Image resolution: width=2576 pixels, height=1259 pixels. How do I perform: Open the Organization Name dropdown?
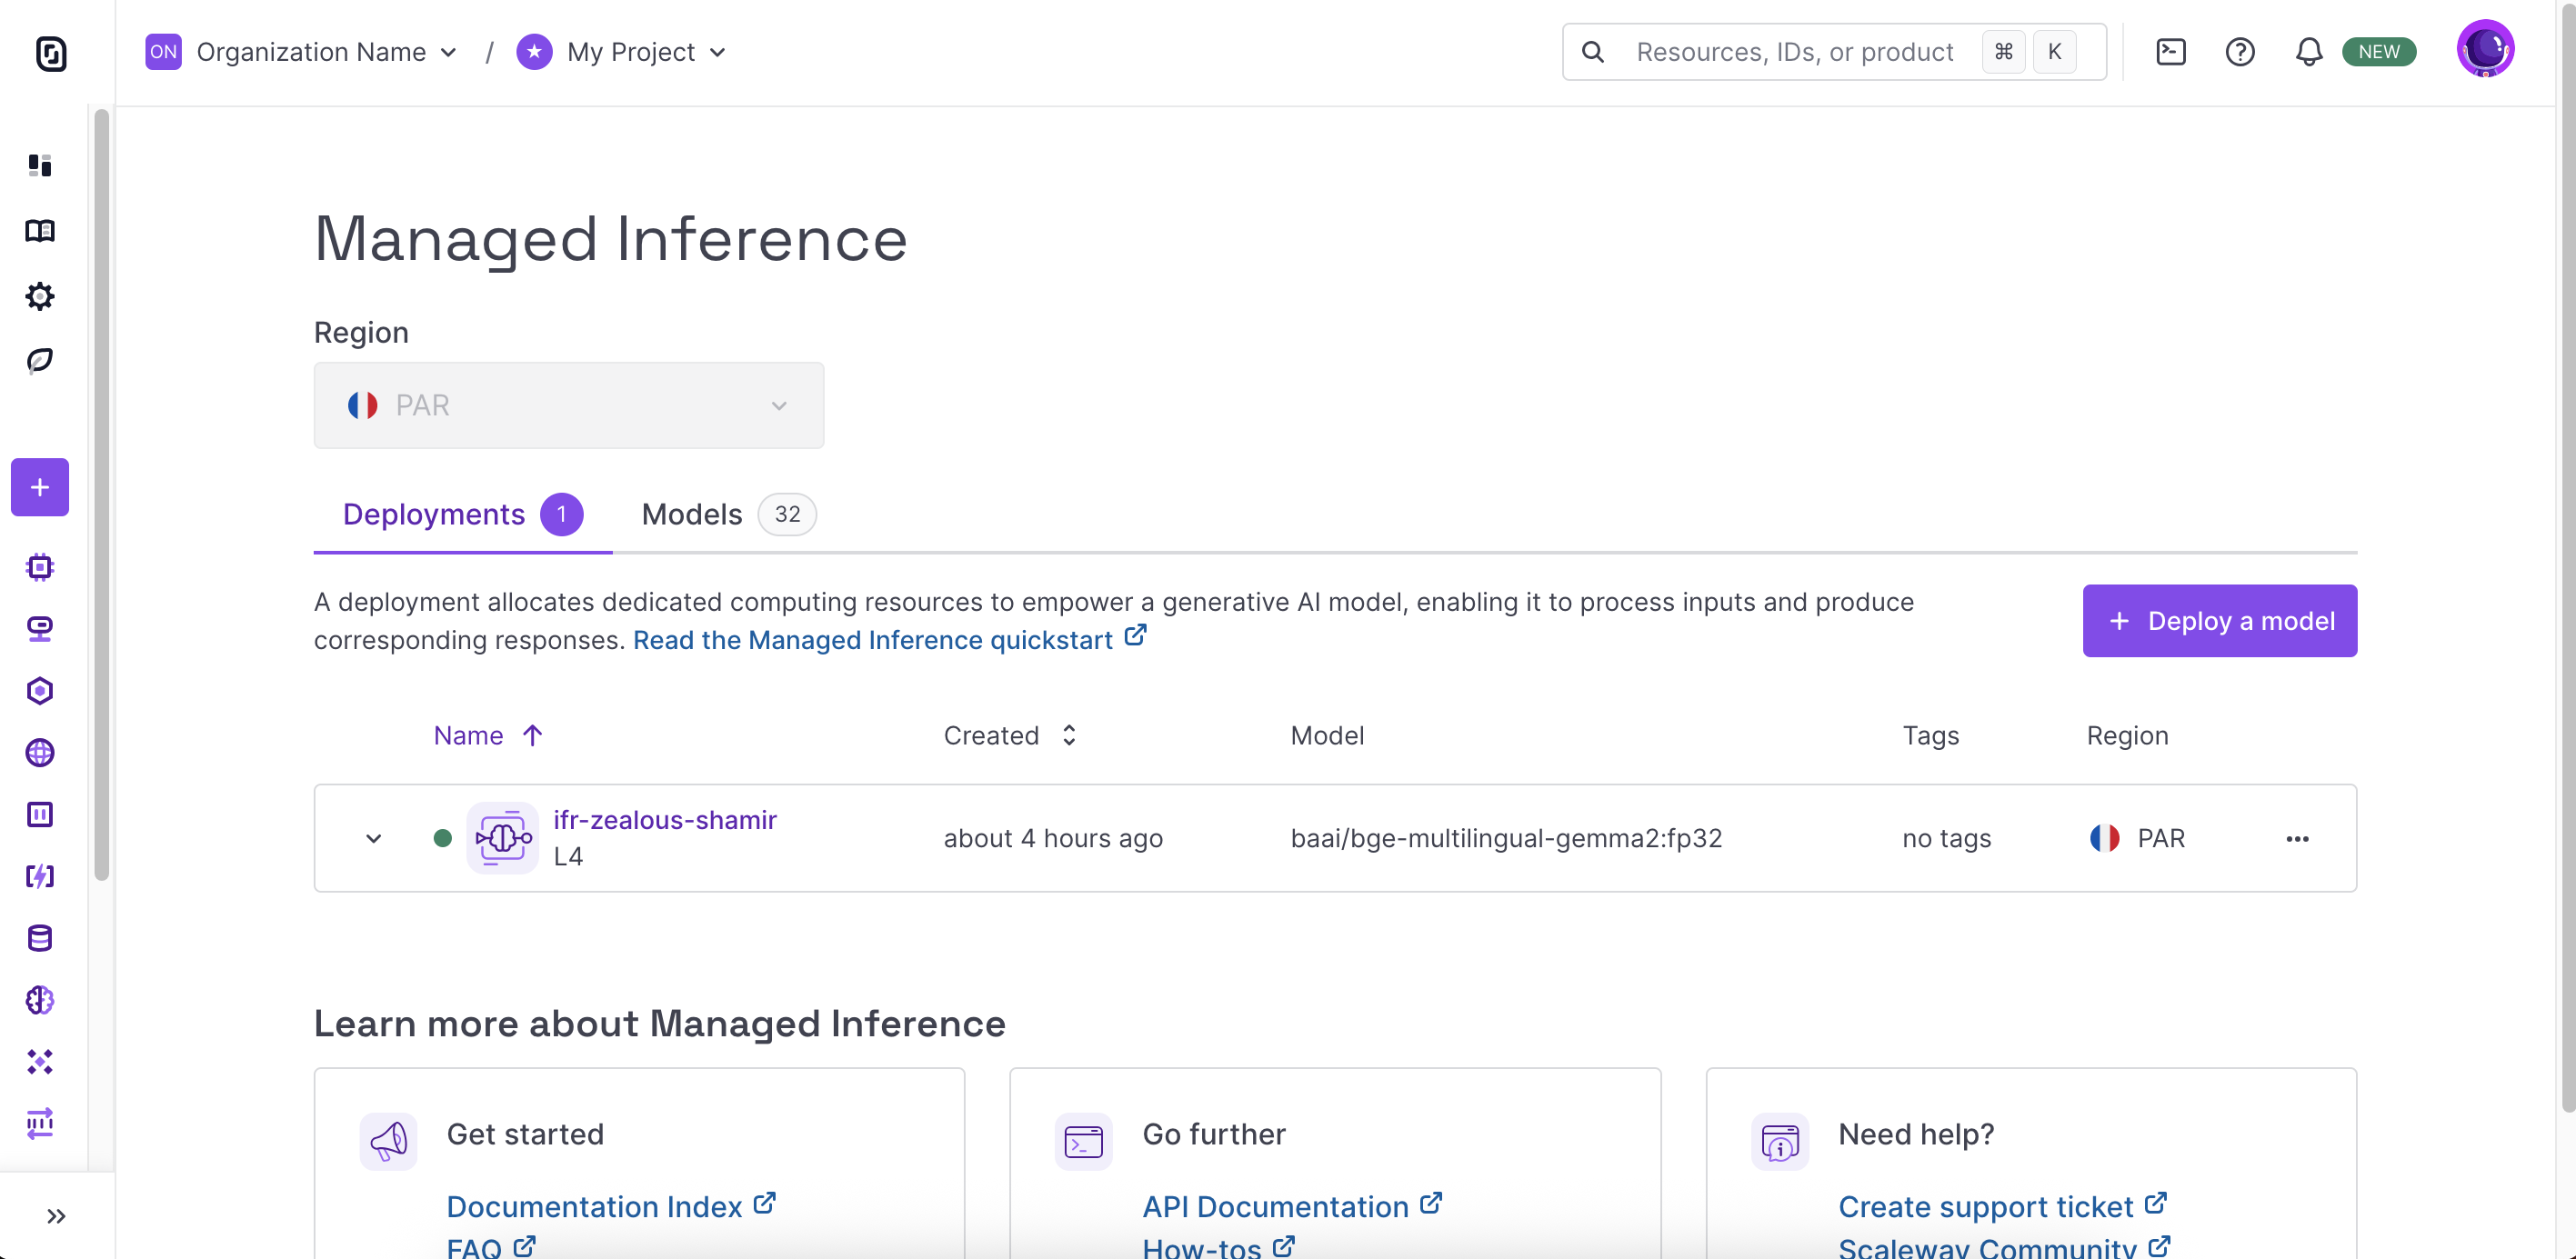pos(326,52)
